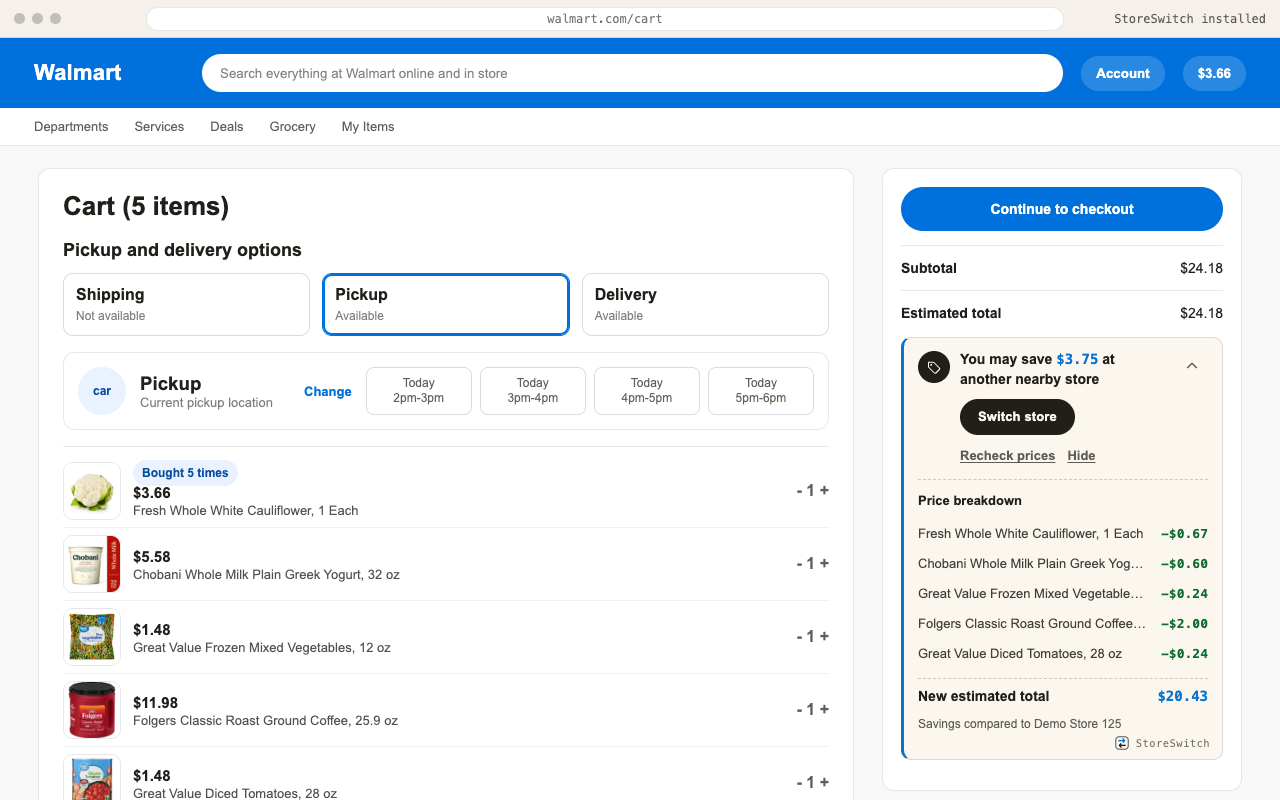Decrease Folgers coffee quantity
The width and height of the screenshot is (1280, 800).
click(800, 709)
